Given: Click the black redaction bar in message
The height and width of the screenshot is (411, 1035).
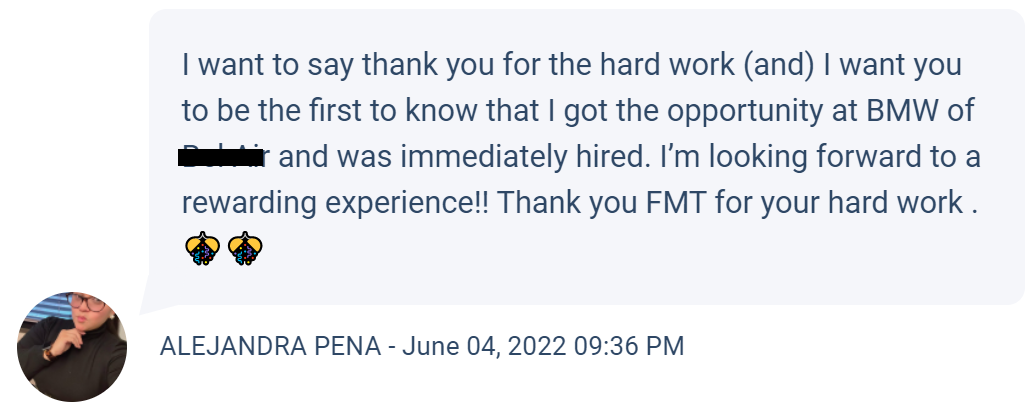Looking at the screenshot, I should tap(221, 158).
